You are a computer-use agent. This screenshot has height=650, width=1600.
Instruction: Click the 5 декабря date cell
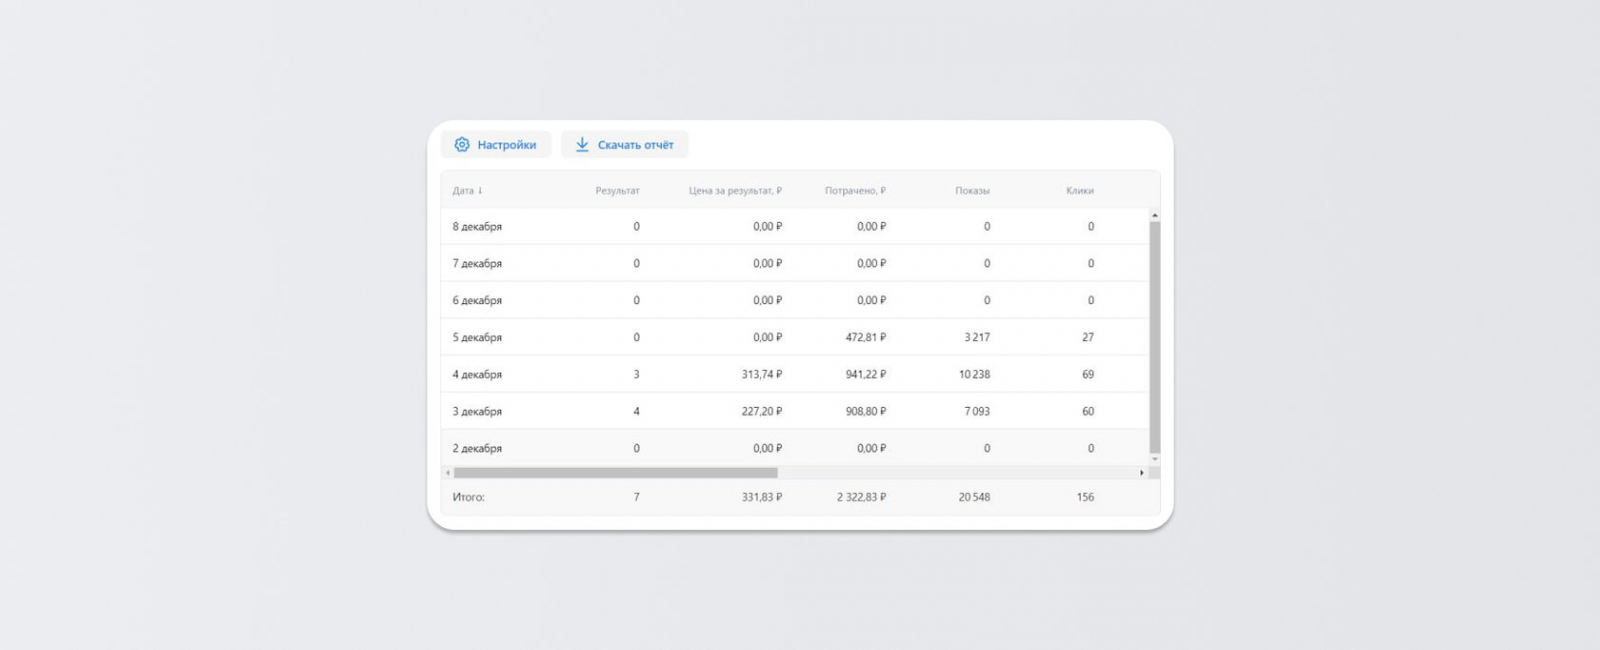pos(477,338)
